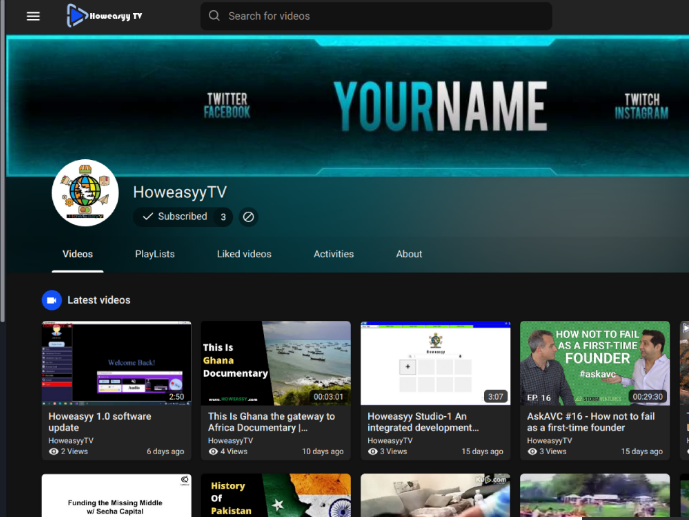Click HoweasyyTV link under Ghana documentary
Screen dimensions: 690x520
230,440
